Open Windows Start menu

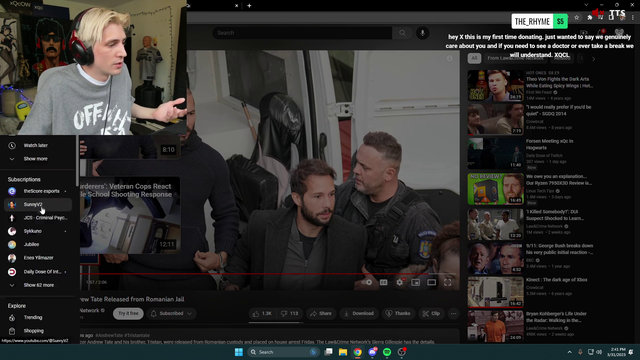tap(239, 352)
